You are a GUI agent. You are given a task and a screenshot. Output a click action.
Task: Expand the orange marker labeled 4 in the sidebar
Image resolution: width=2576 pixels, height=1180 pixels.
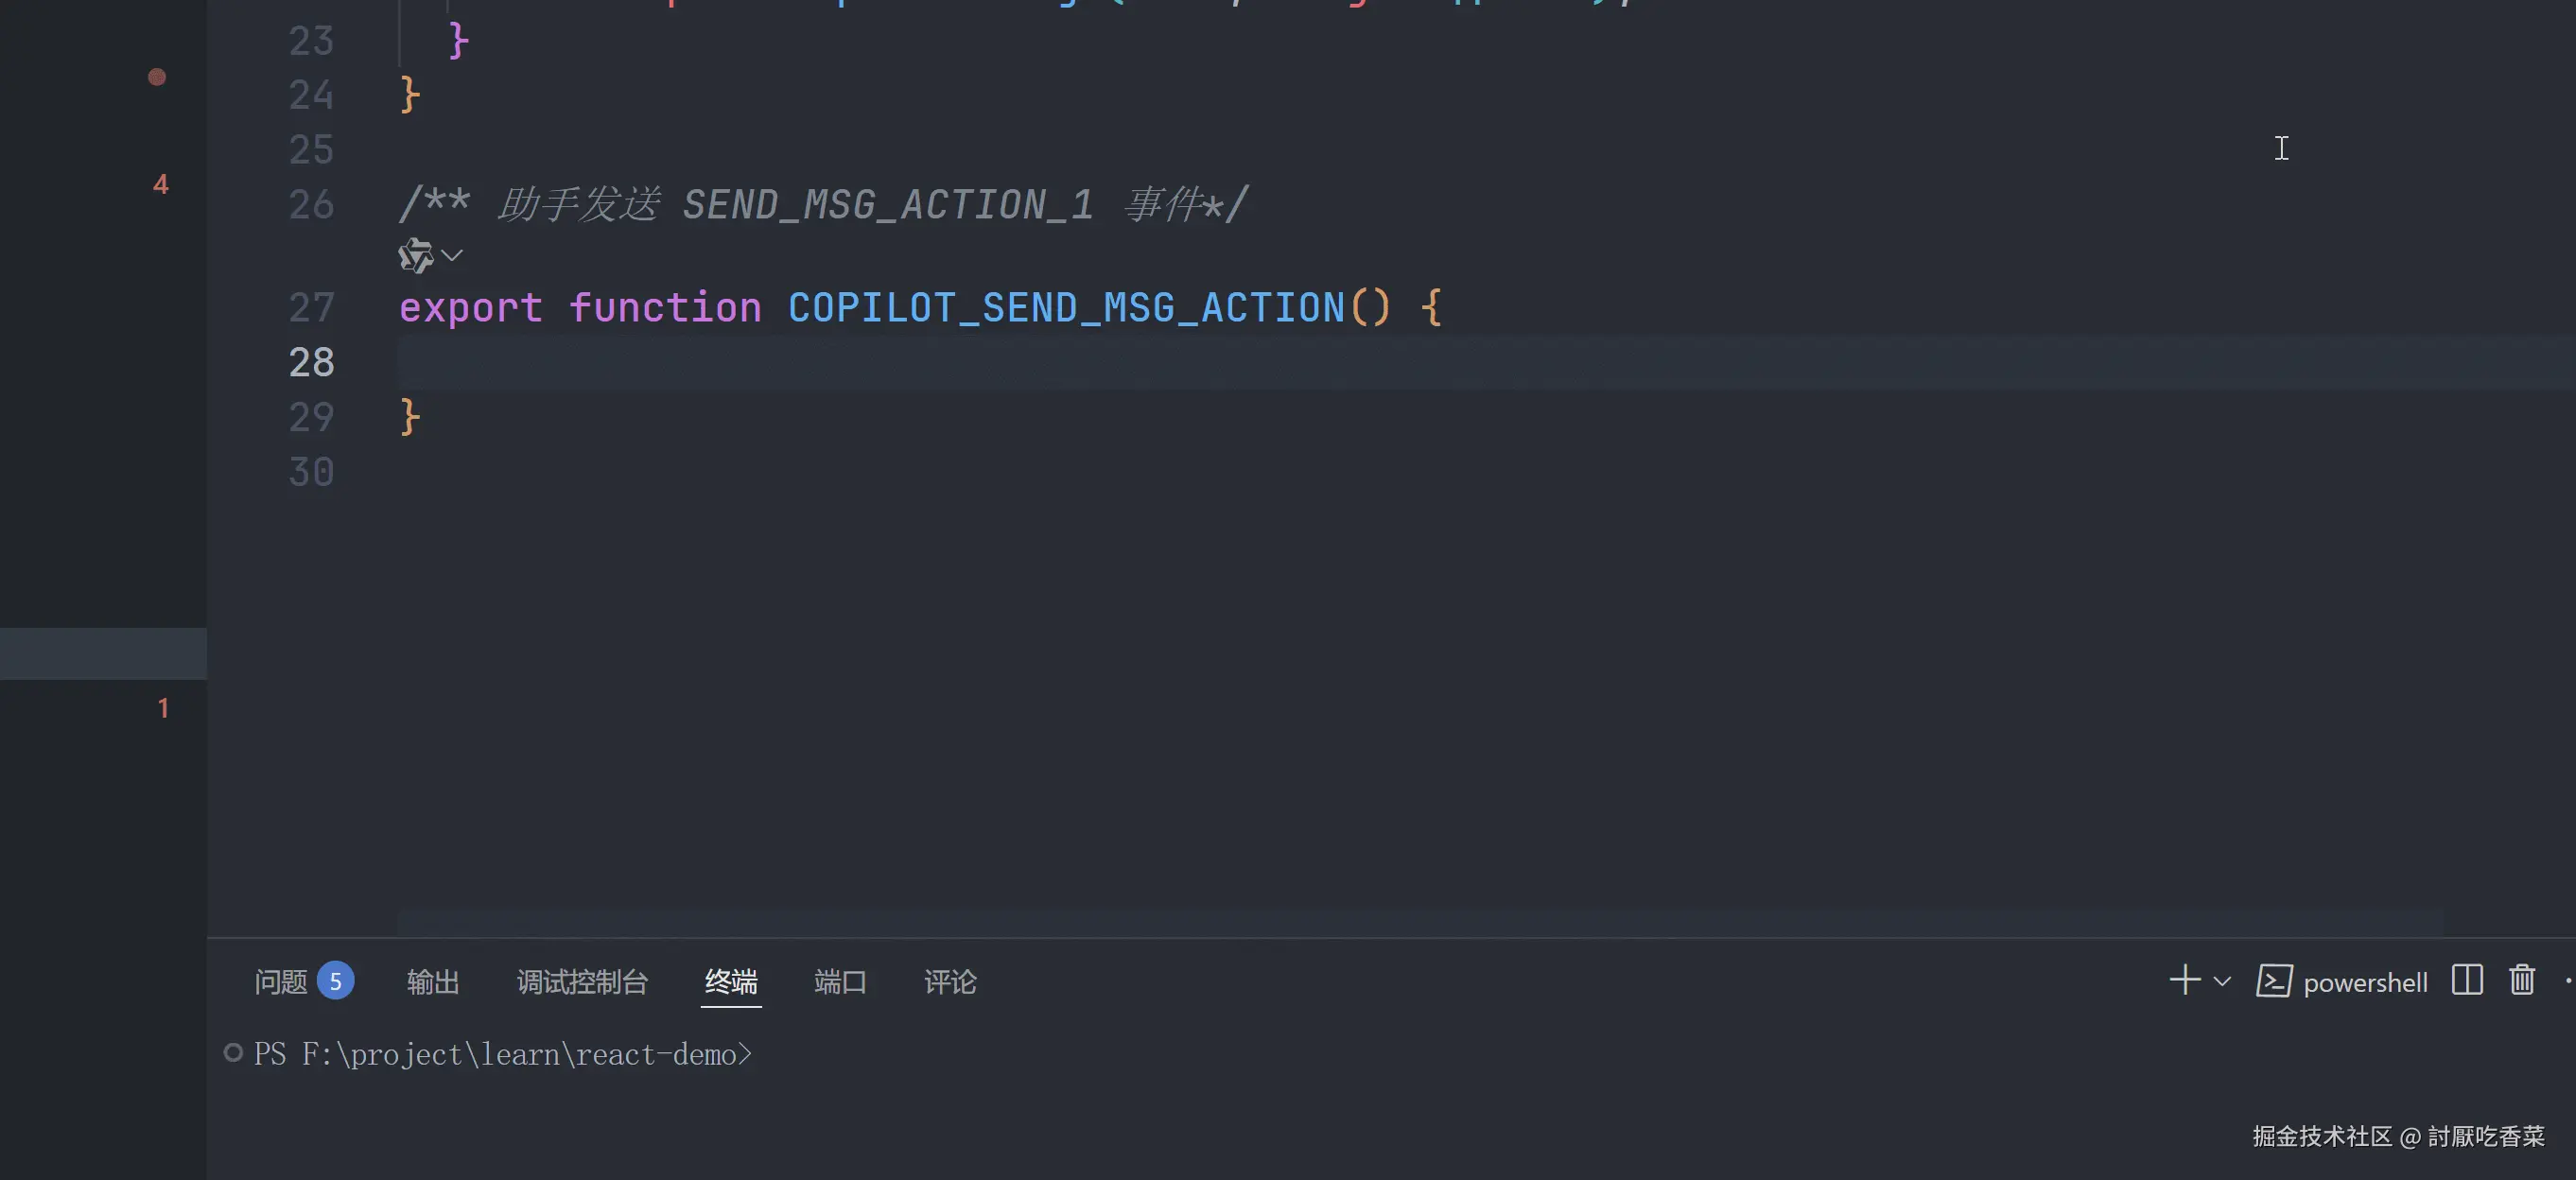point(160,184)
